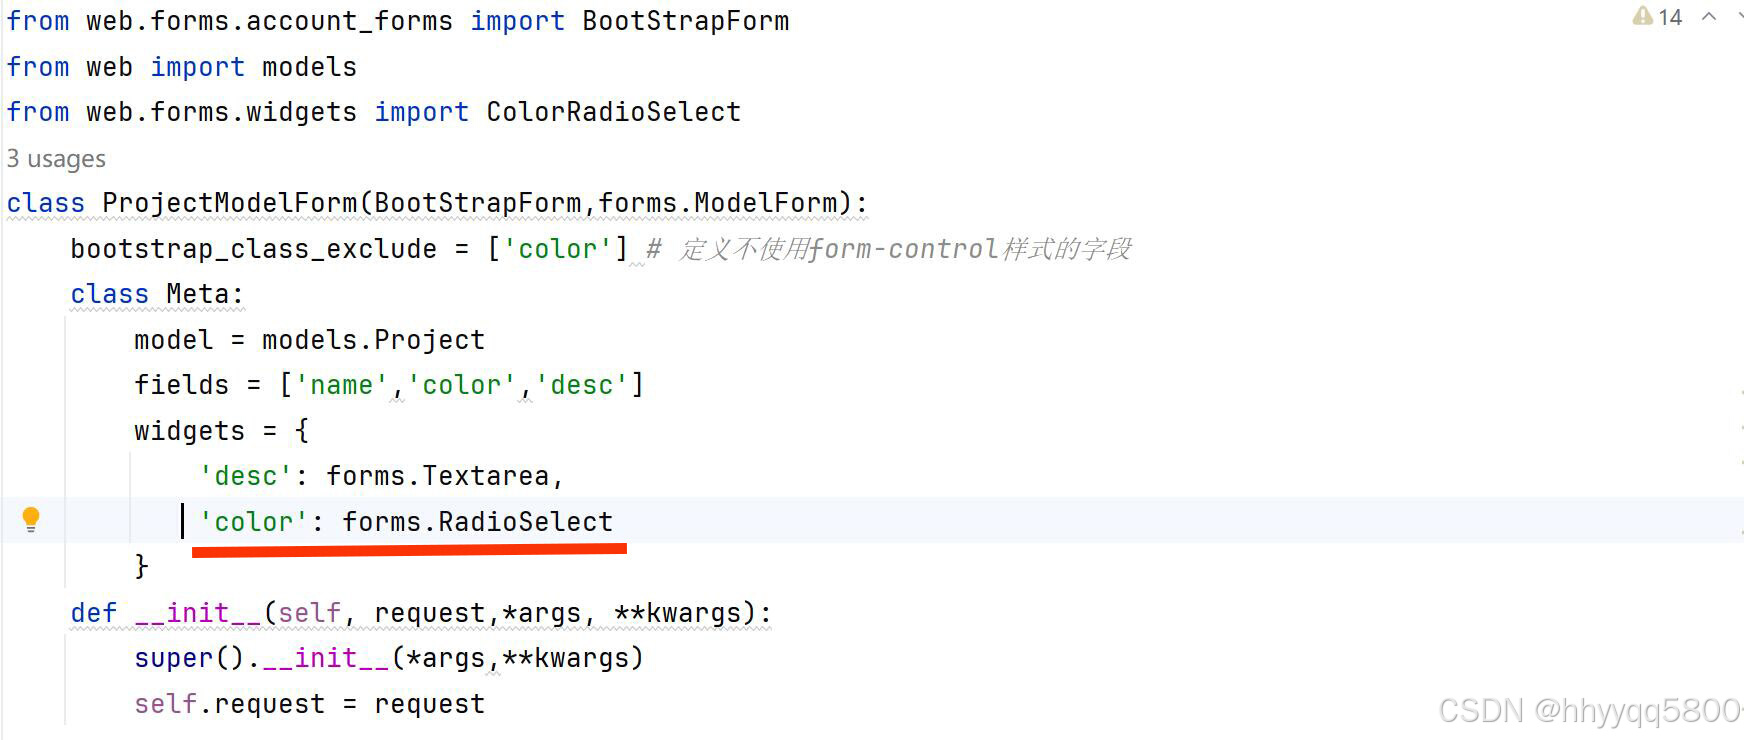Open the warnings indicator showing 14
This screenshot has height=740, width=1744.
(1657, 17)
